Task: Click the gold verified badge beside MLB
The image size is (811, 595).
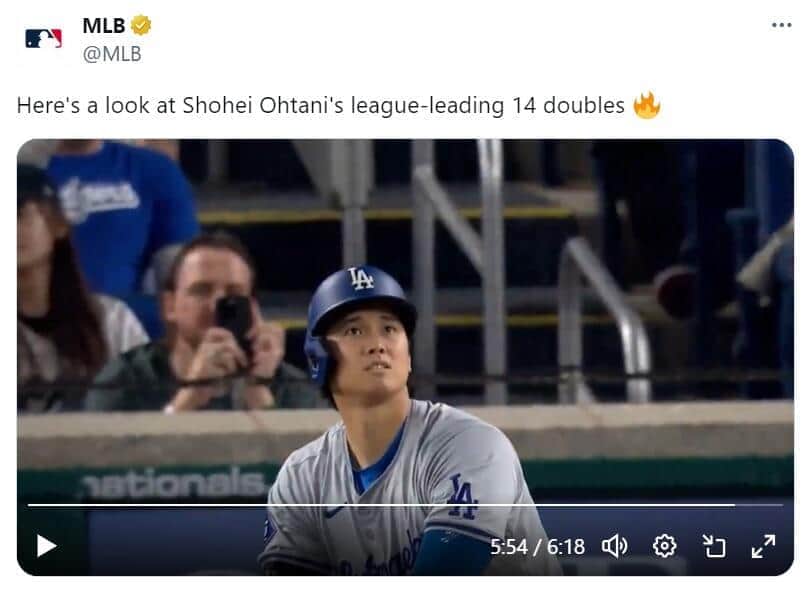Action: pyautogui.click(x=142, y=26)
